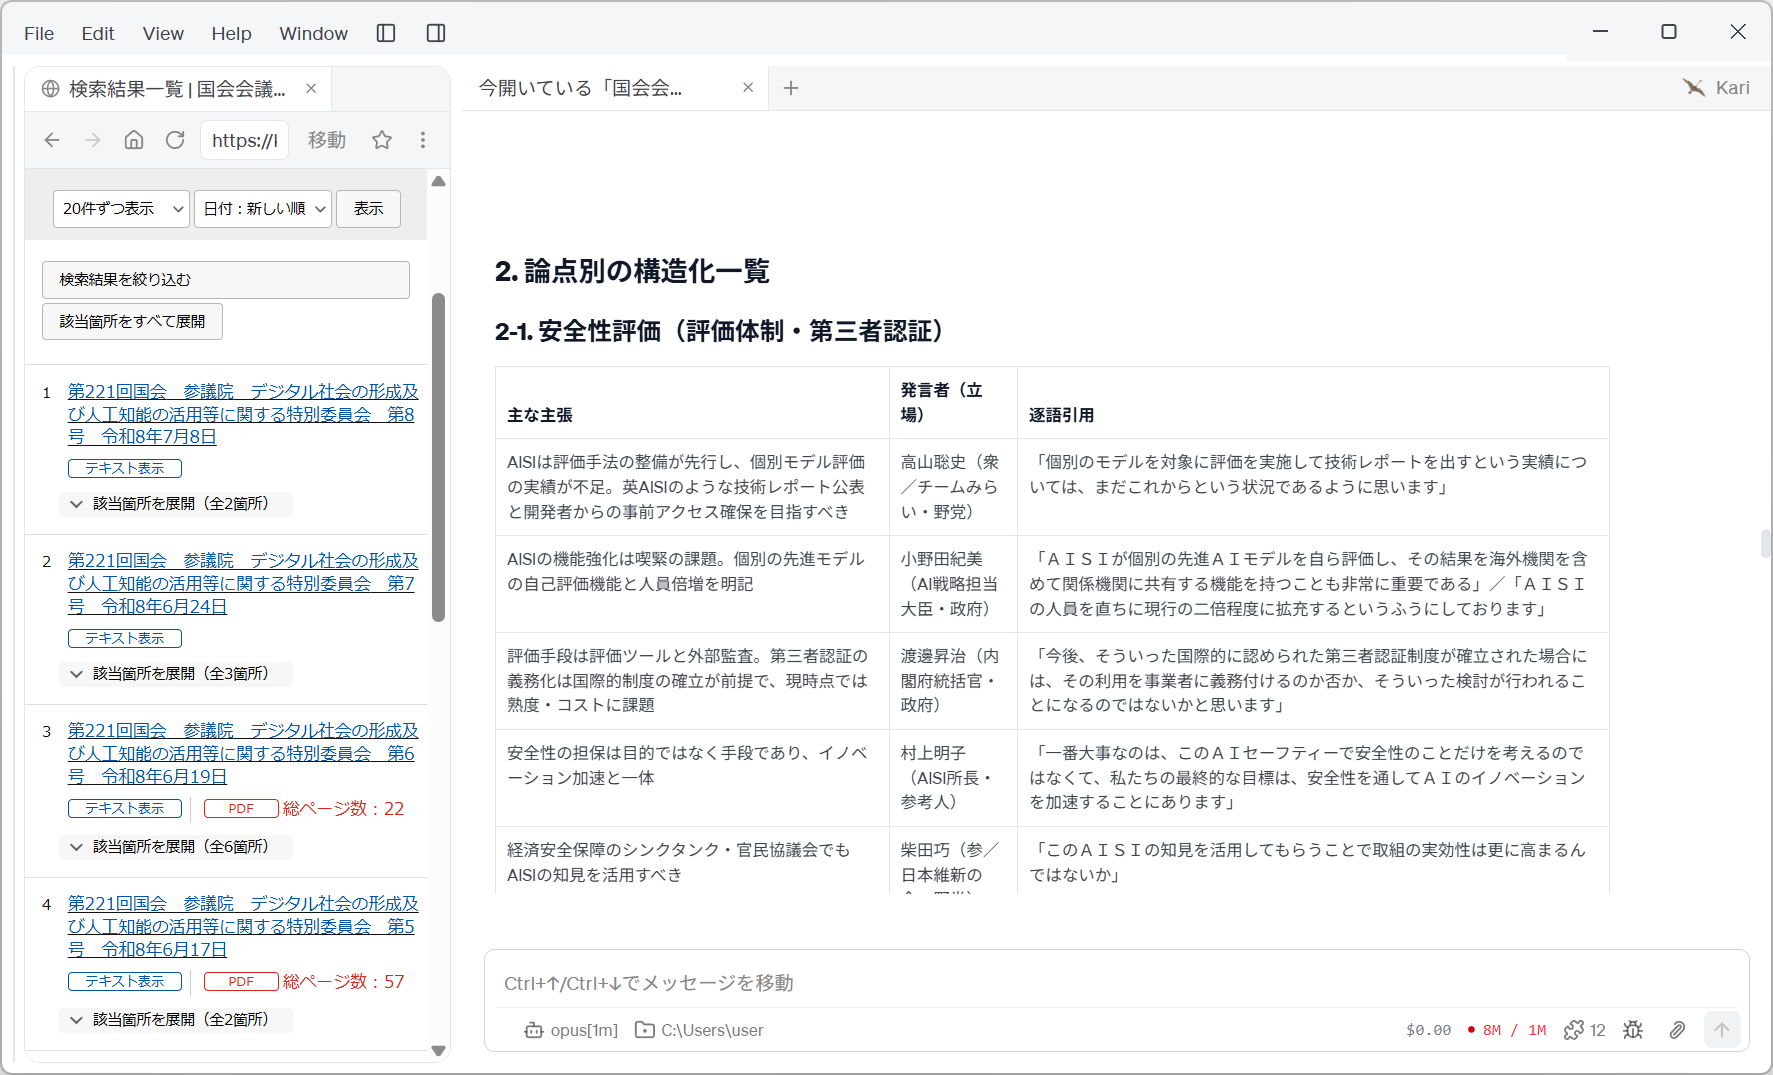
Task: Open the File menu
Action: point(39,33)
